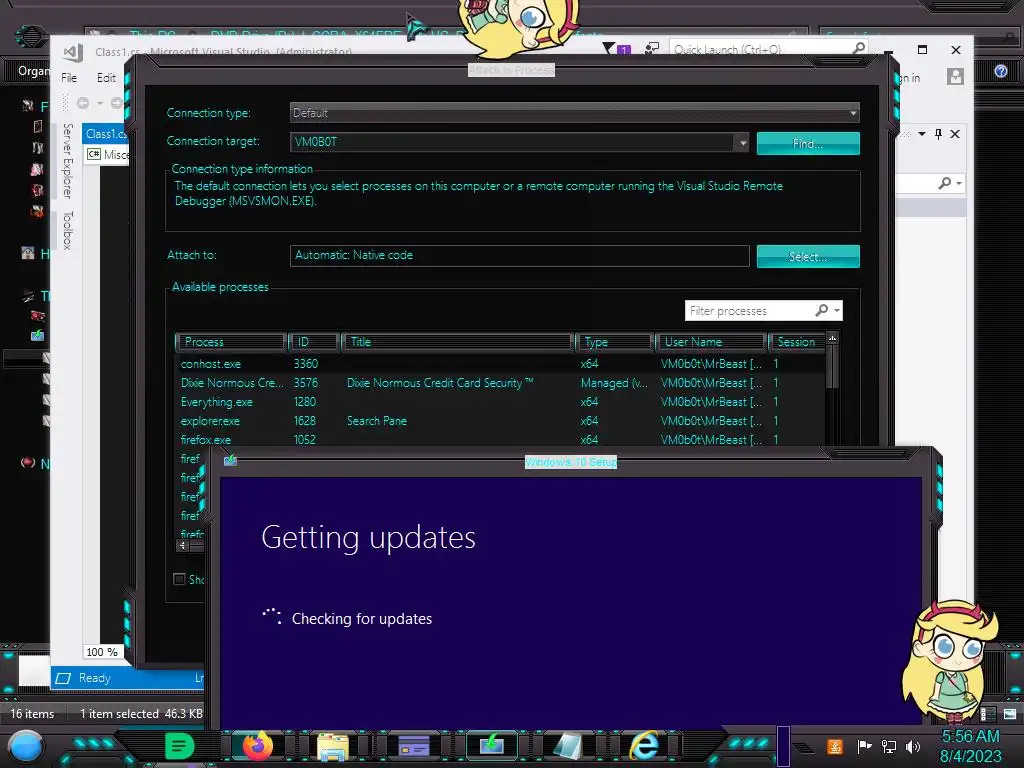Click the Visual Studio account avatar icon
The width and height of the screenshot is (1024, 768).
(955, 76)
